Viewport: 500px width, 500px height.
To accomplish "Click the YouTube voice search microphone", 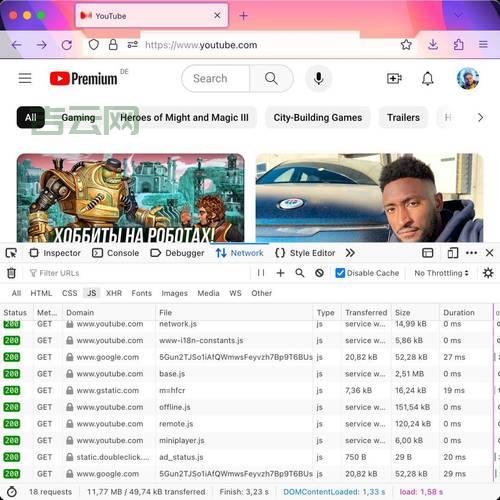I will (x=319, y=79).
